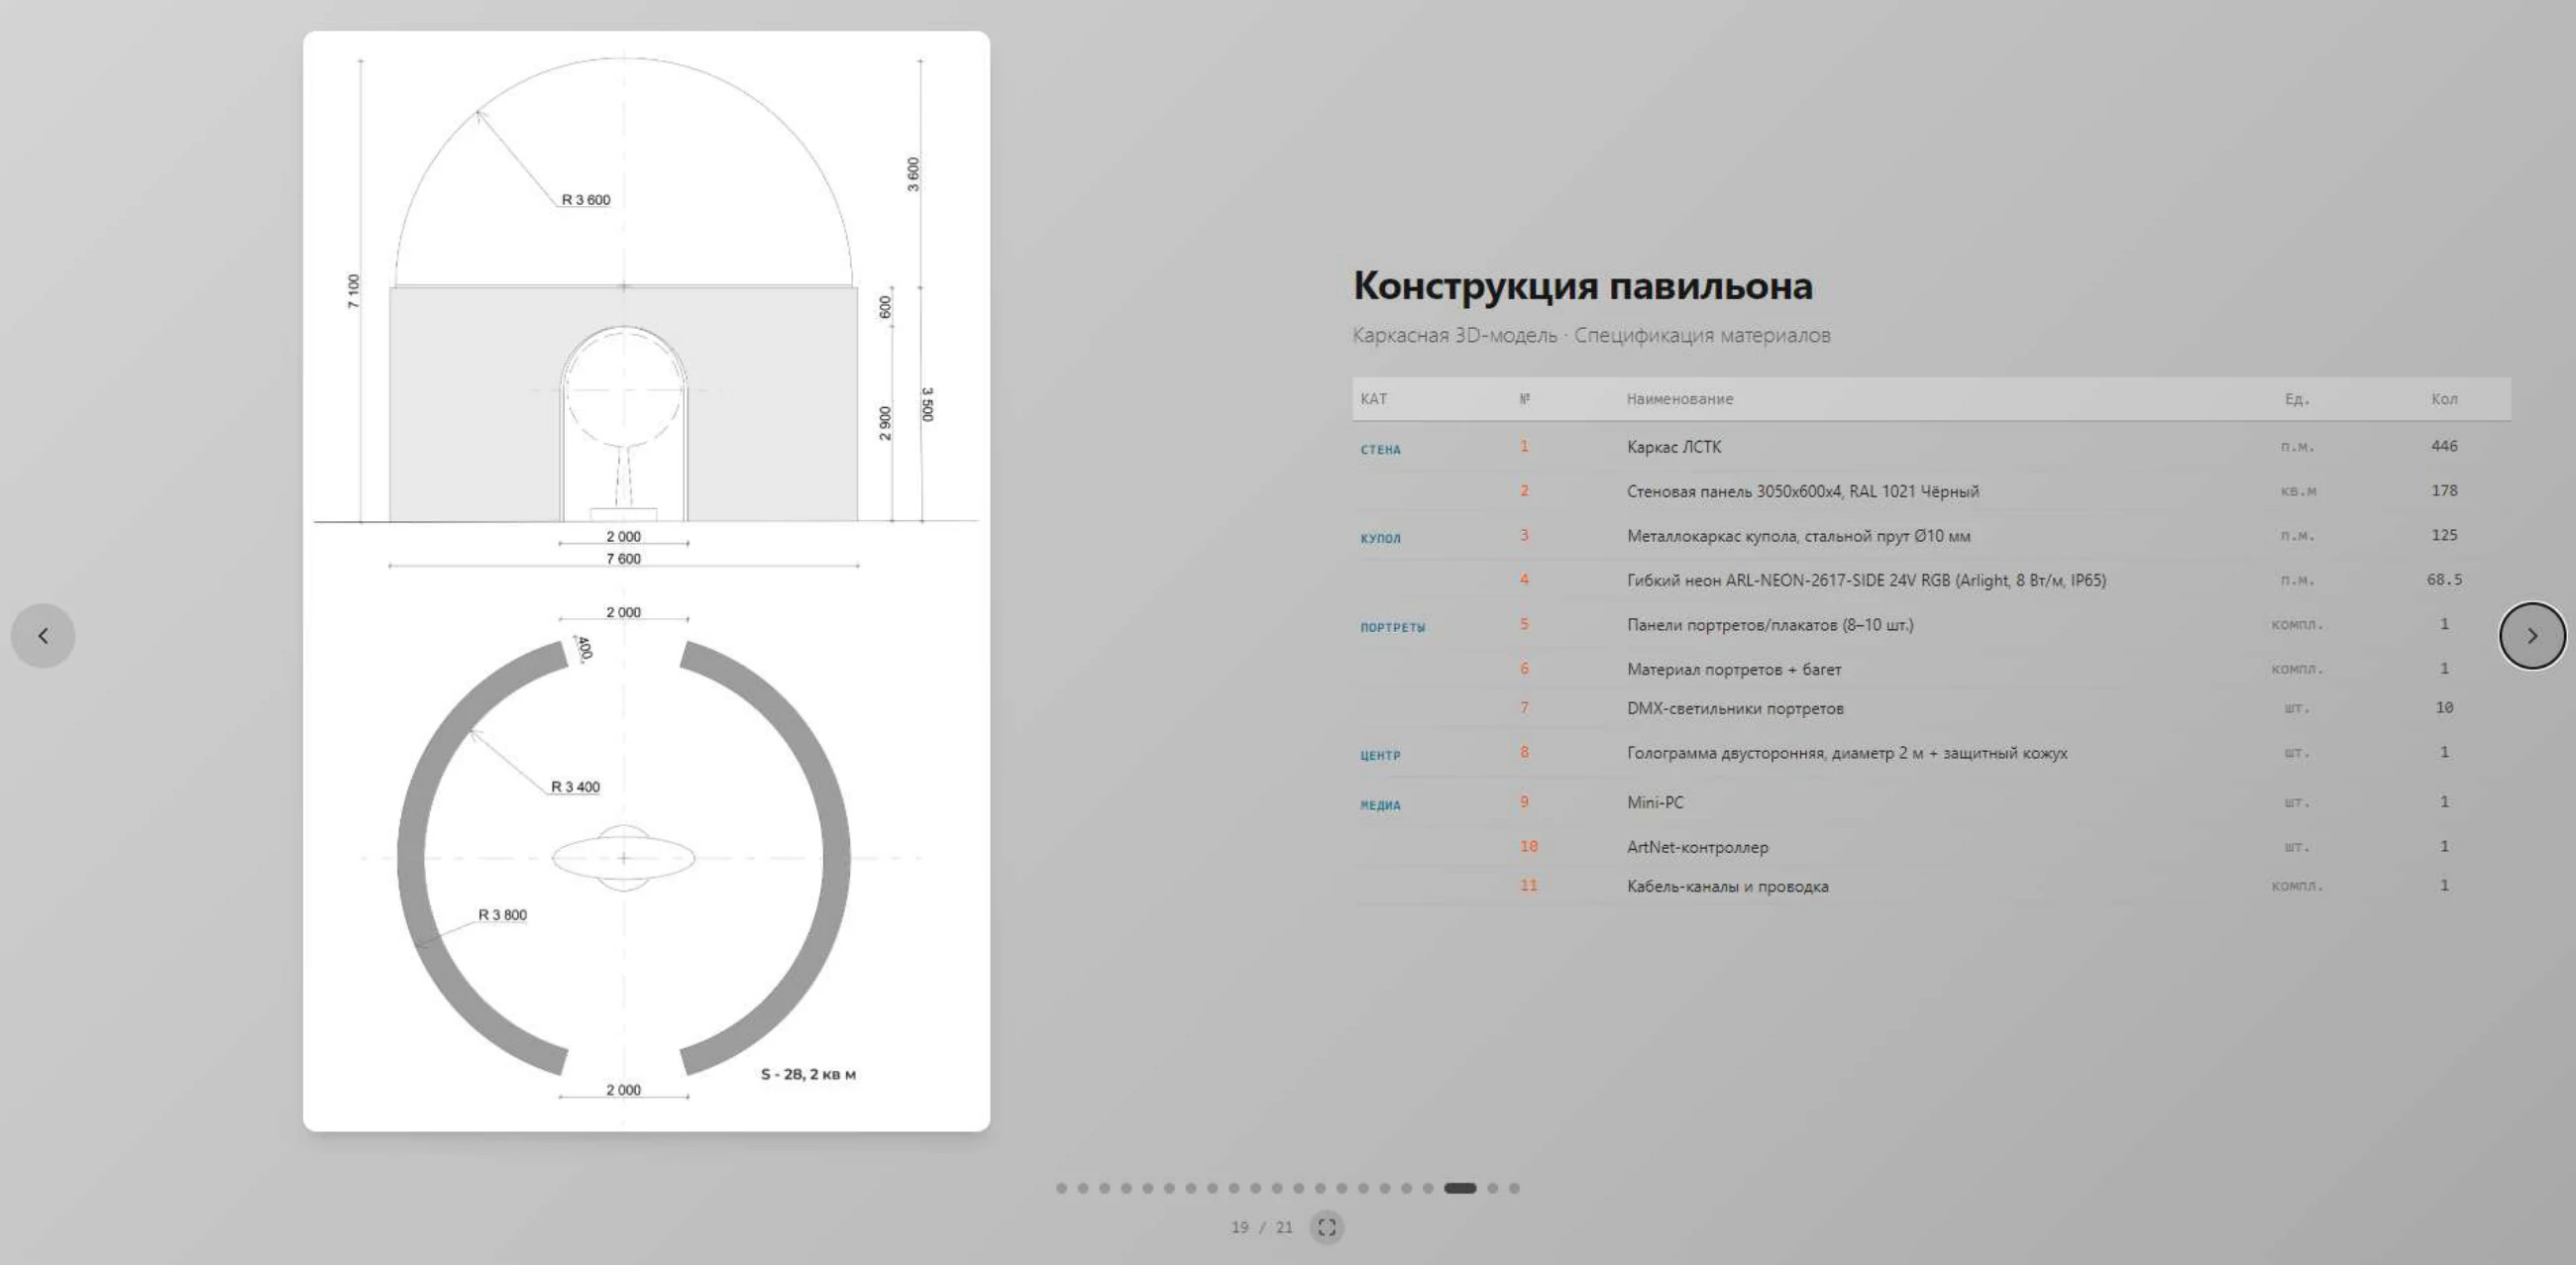Click the 'ПОРТРЕТЫ' category label

click(1392, 628)
